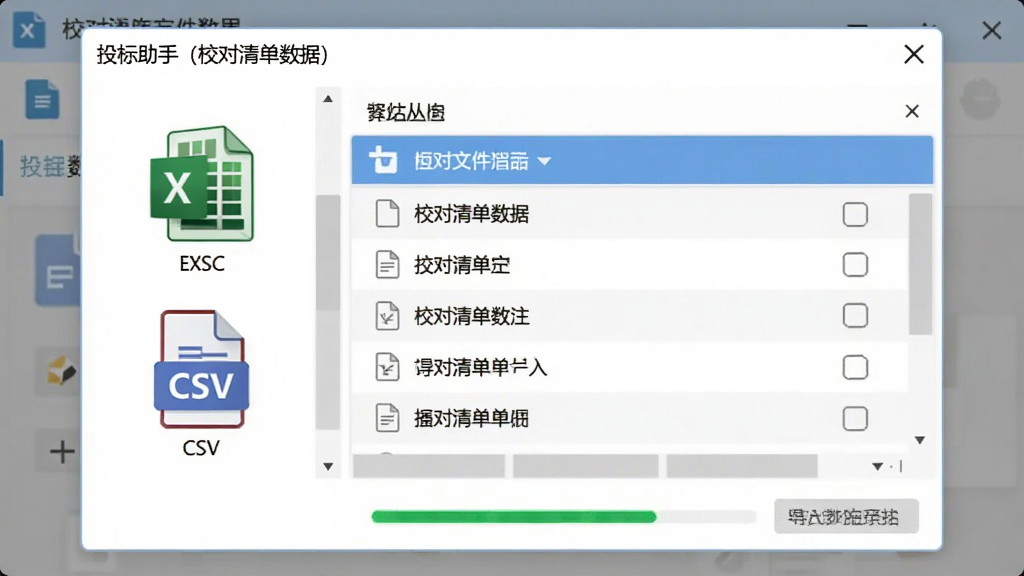The width and height of the screenshot is (1024, 576).
Task: Click the file icon beside 校对清单数据
Action: pos(387,214)
